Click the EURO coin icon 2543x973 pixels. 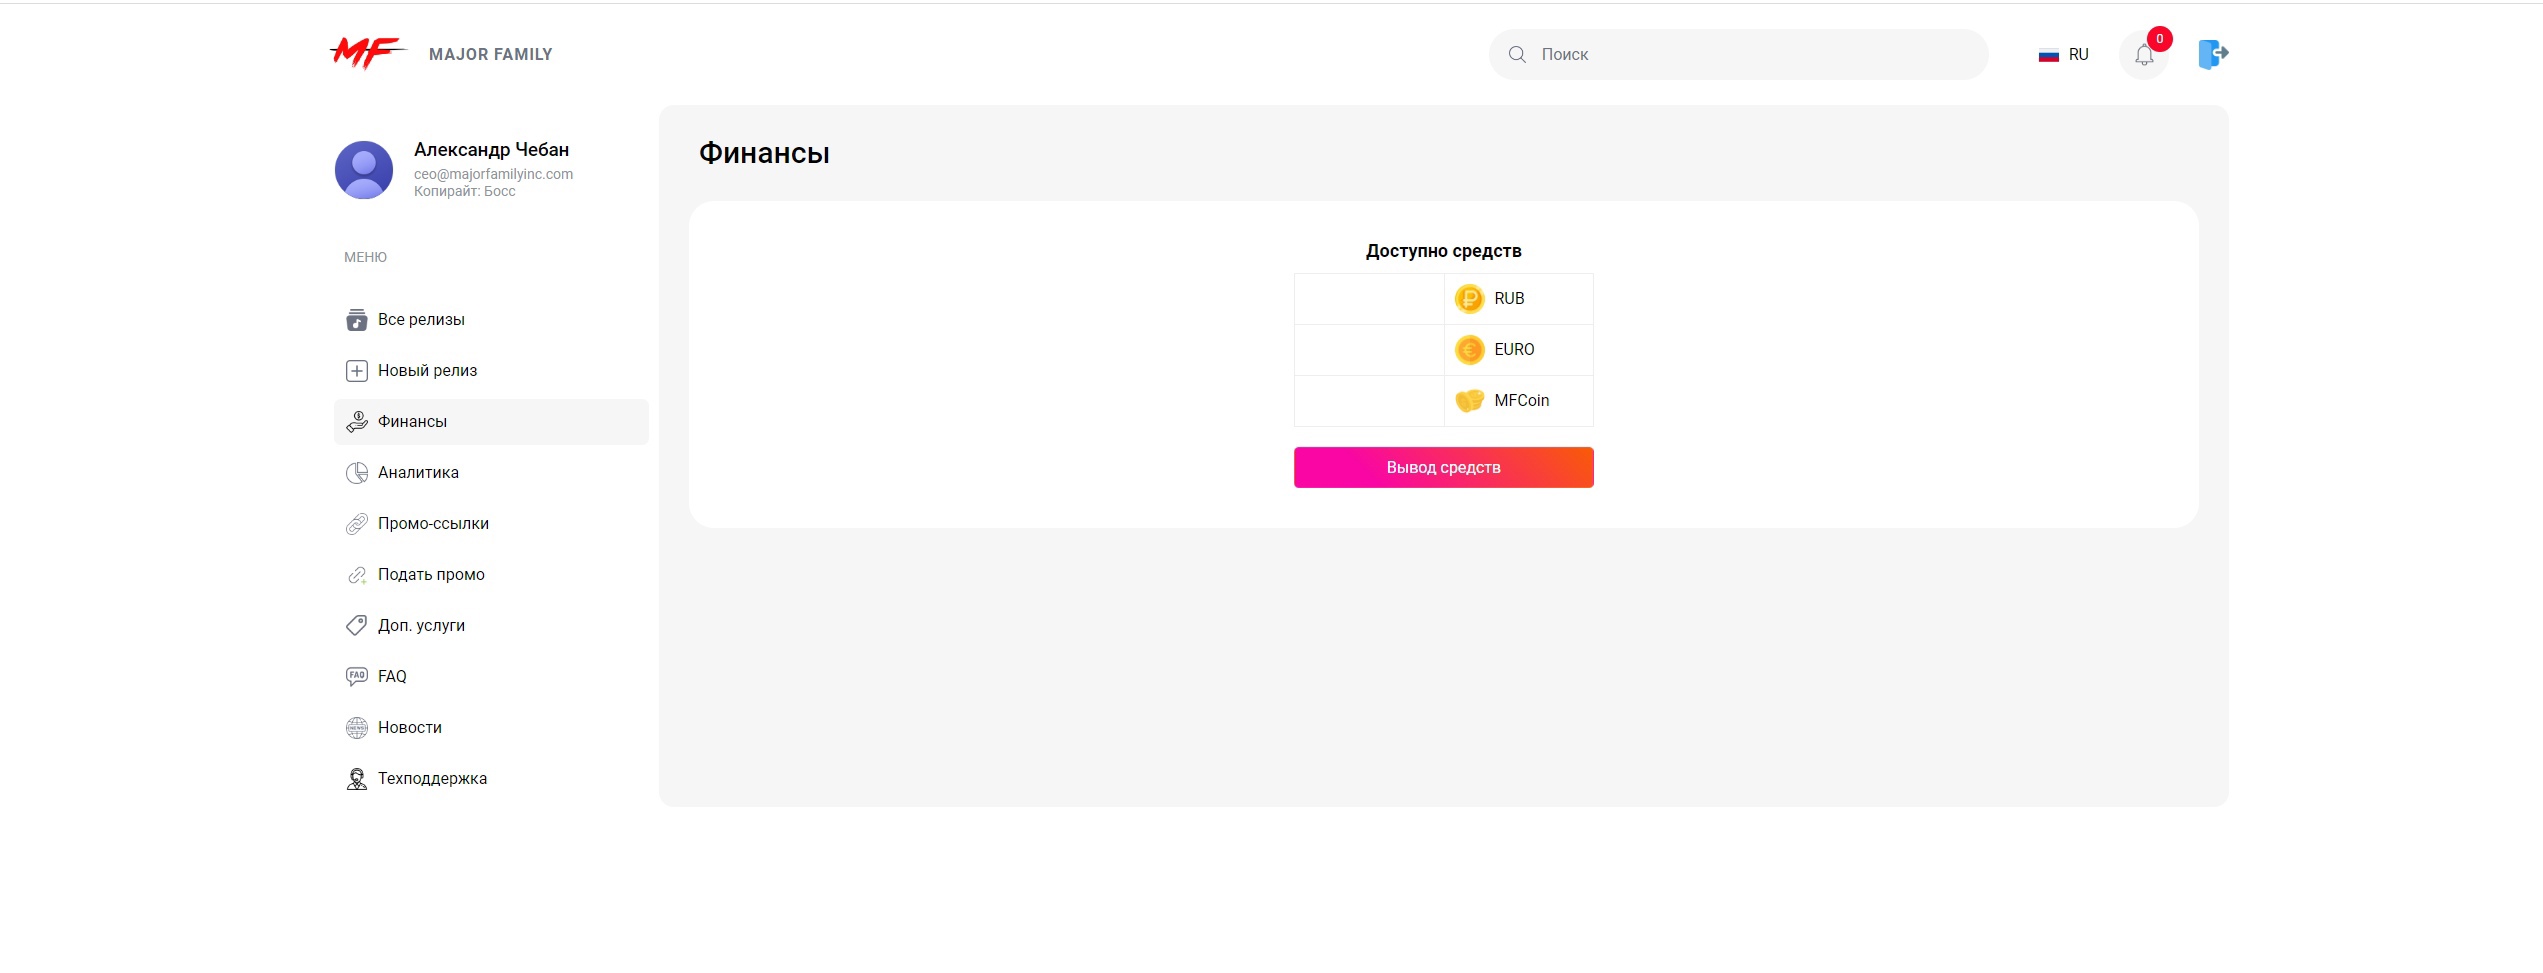click(x=1469, y=350)
